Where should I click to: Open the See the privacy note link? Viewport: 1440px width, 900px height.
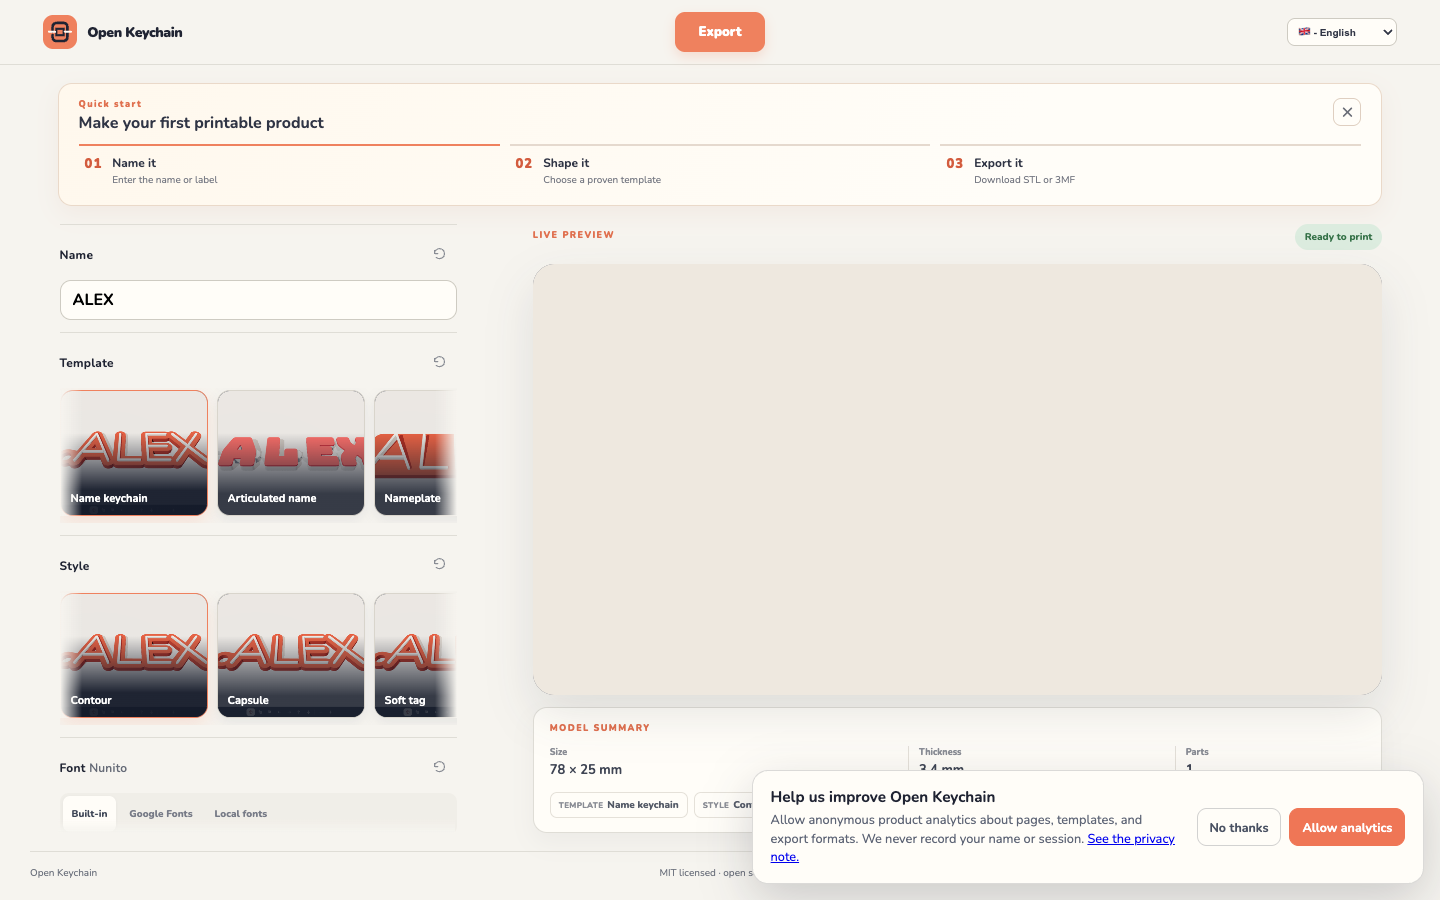click(x=1131, y=839)
